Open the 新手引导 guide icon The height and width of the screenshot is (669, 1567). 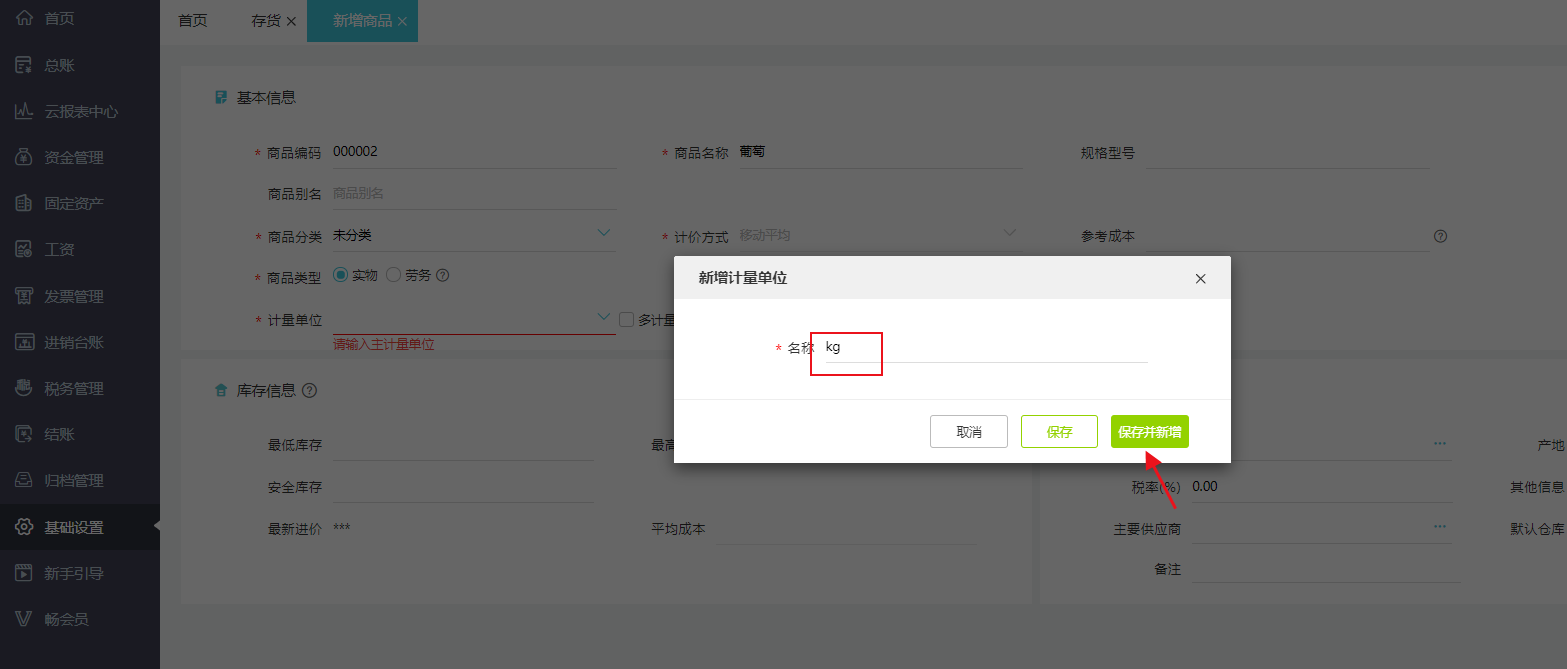[x=25, y=573]
